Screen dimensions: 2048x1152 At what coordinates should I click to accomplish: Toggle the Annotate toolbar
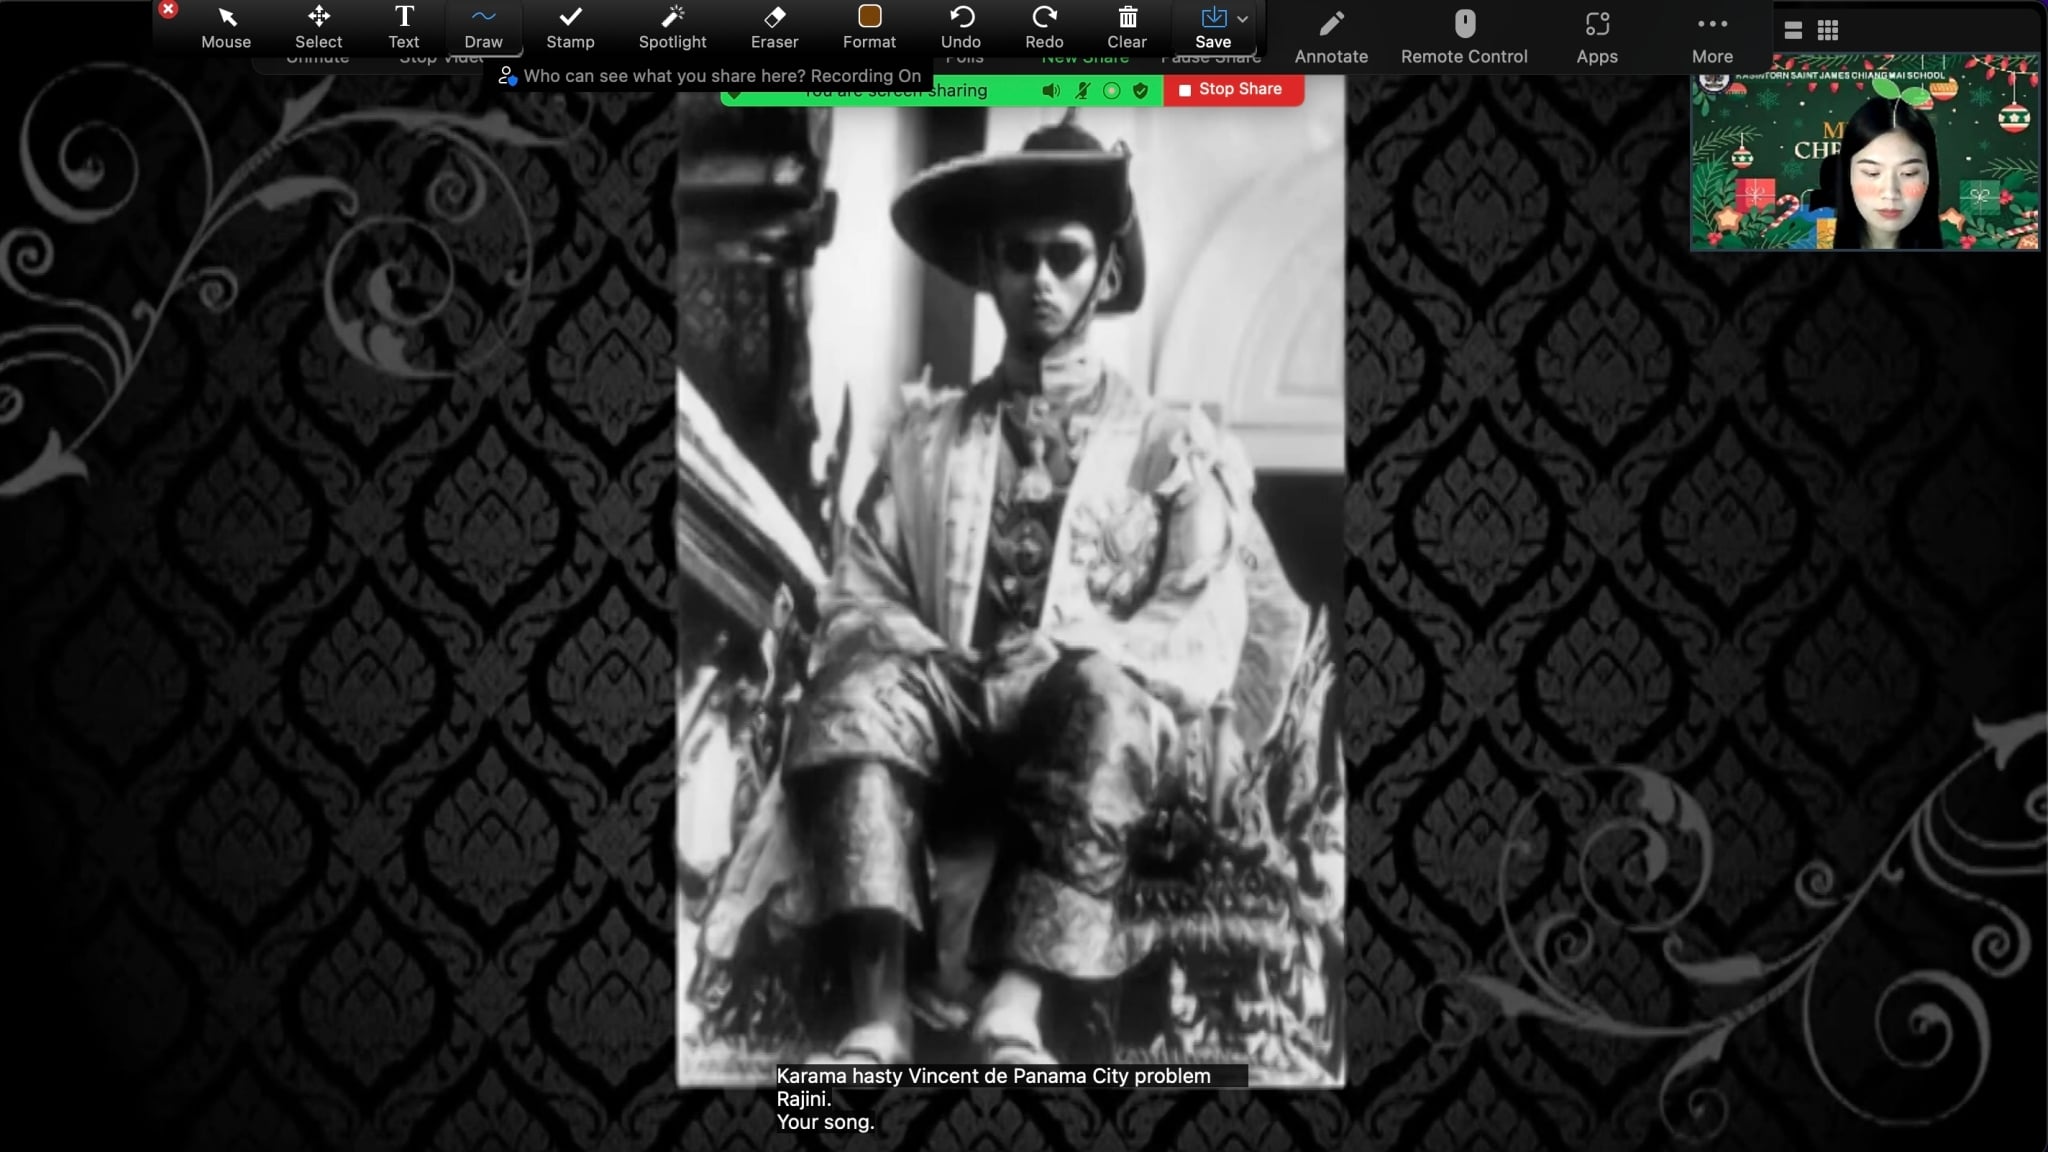point(1331,38)
